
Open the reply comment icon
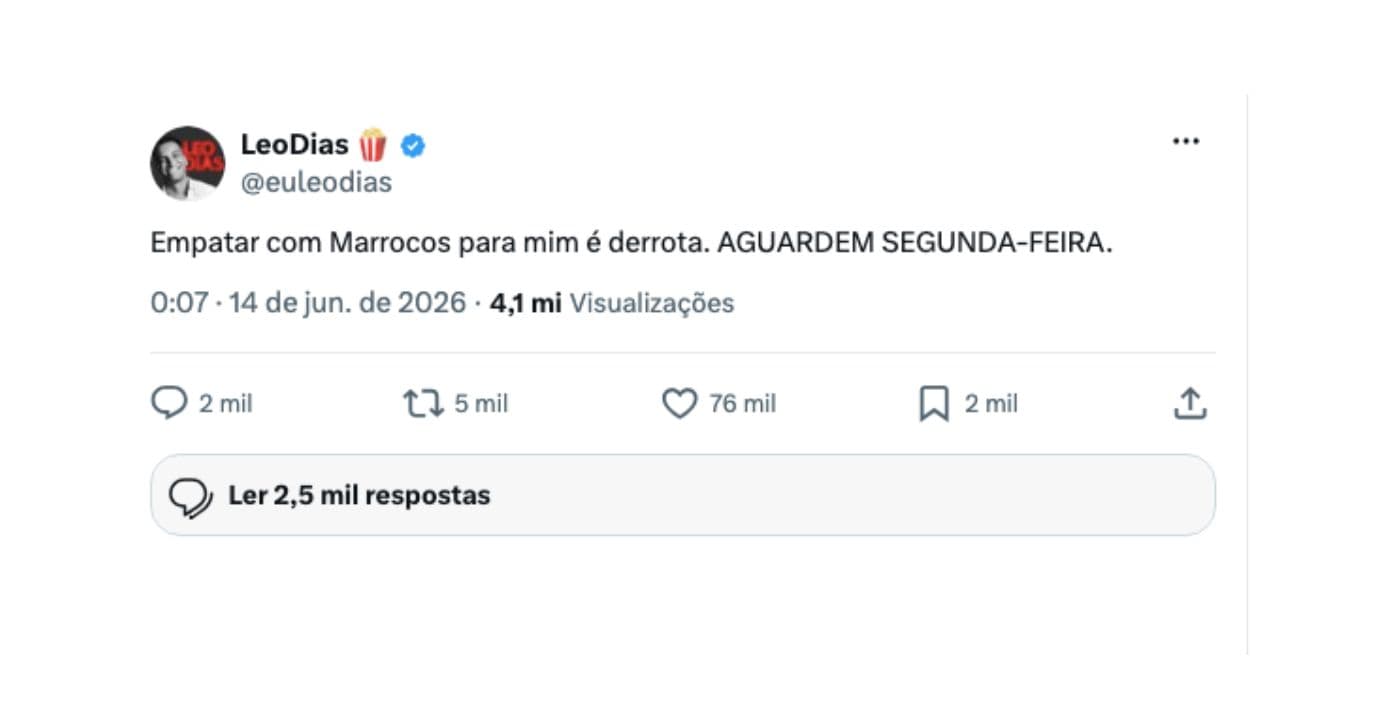[x=169, y=403]
